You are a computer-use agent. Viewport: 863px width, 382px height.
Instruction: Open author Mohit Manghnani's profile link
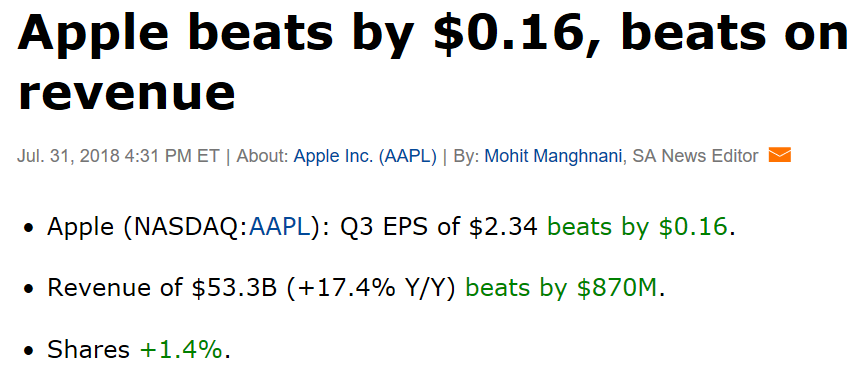553,156
